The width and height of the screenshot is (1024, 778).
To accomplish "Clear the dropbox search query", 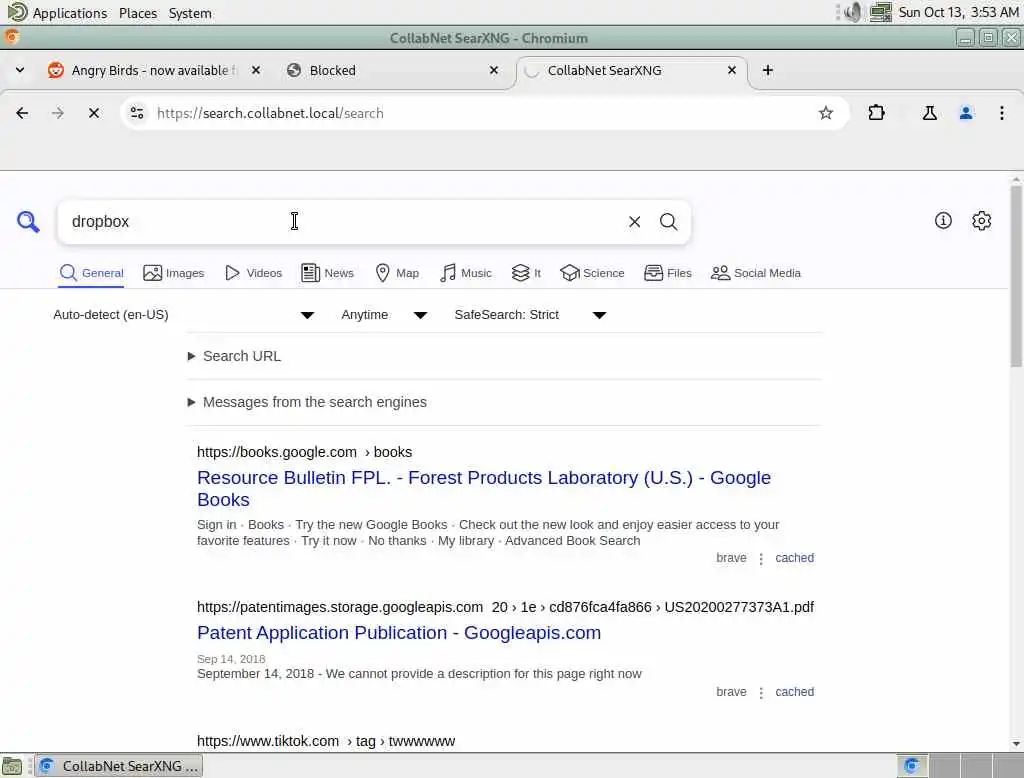I will [634, 222].
